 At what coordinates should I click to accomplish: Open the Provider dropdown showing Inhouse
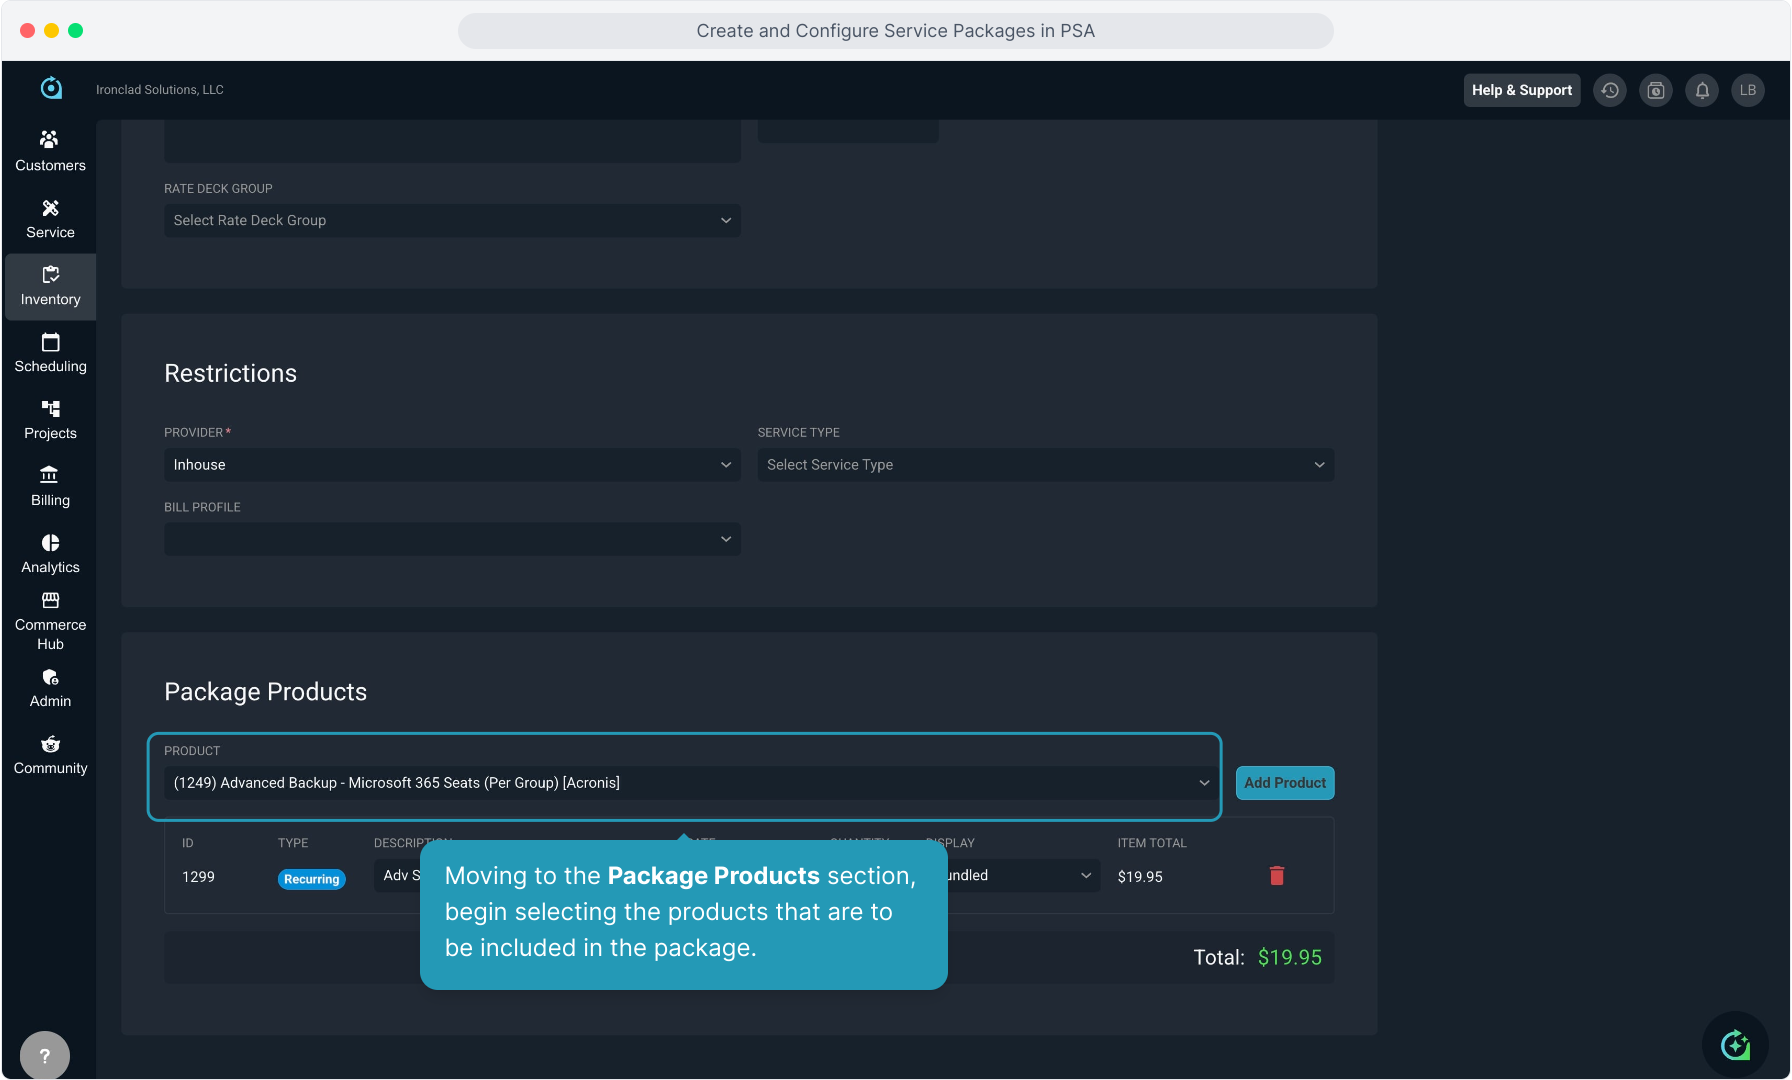452,465
